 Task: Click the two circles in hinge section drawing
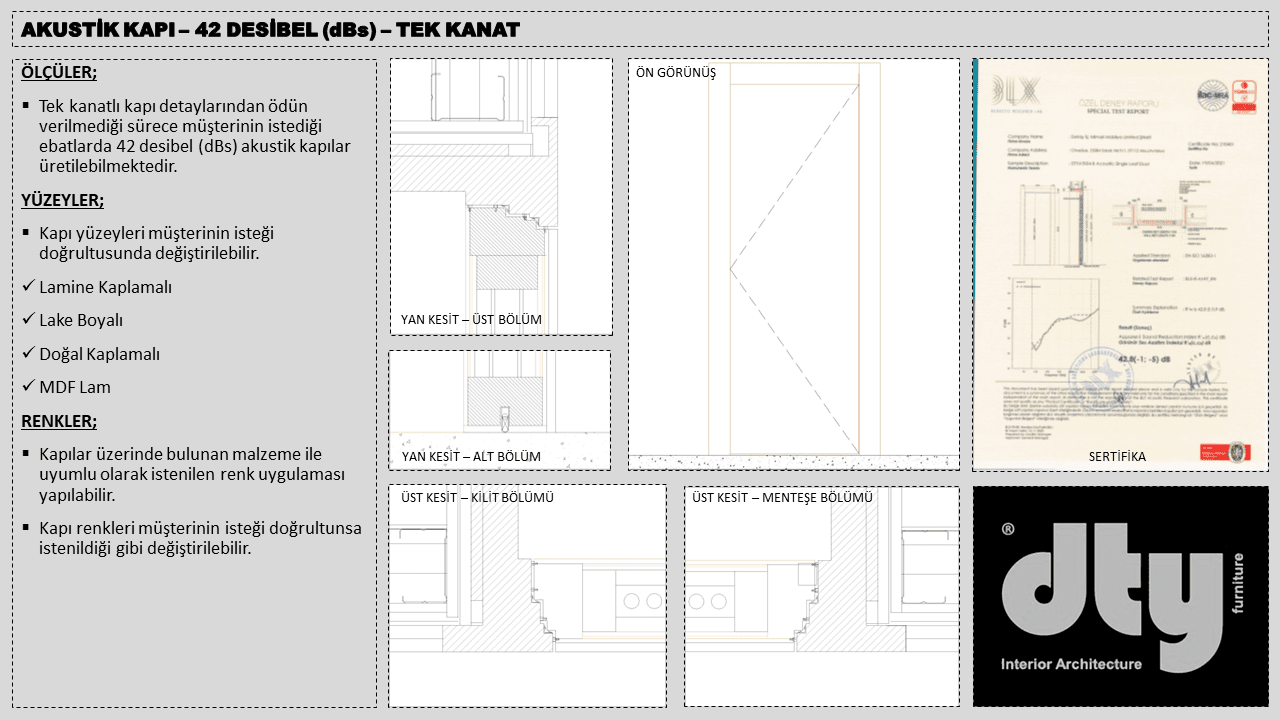coord(708,600)
